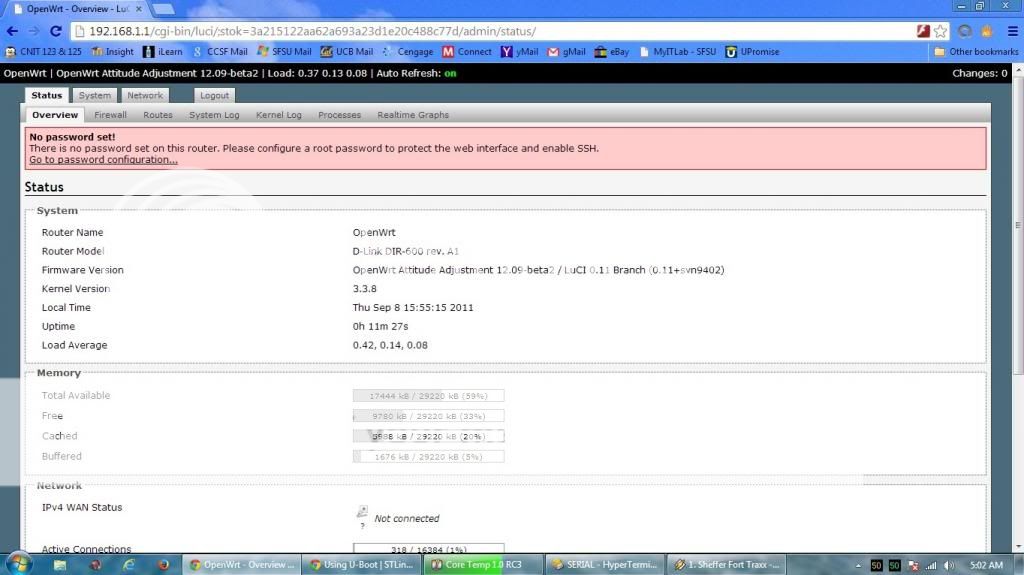
Task: Select the Status main tab
Action: tap(46, 95)
